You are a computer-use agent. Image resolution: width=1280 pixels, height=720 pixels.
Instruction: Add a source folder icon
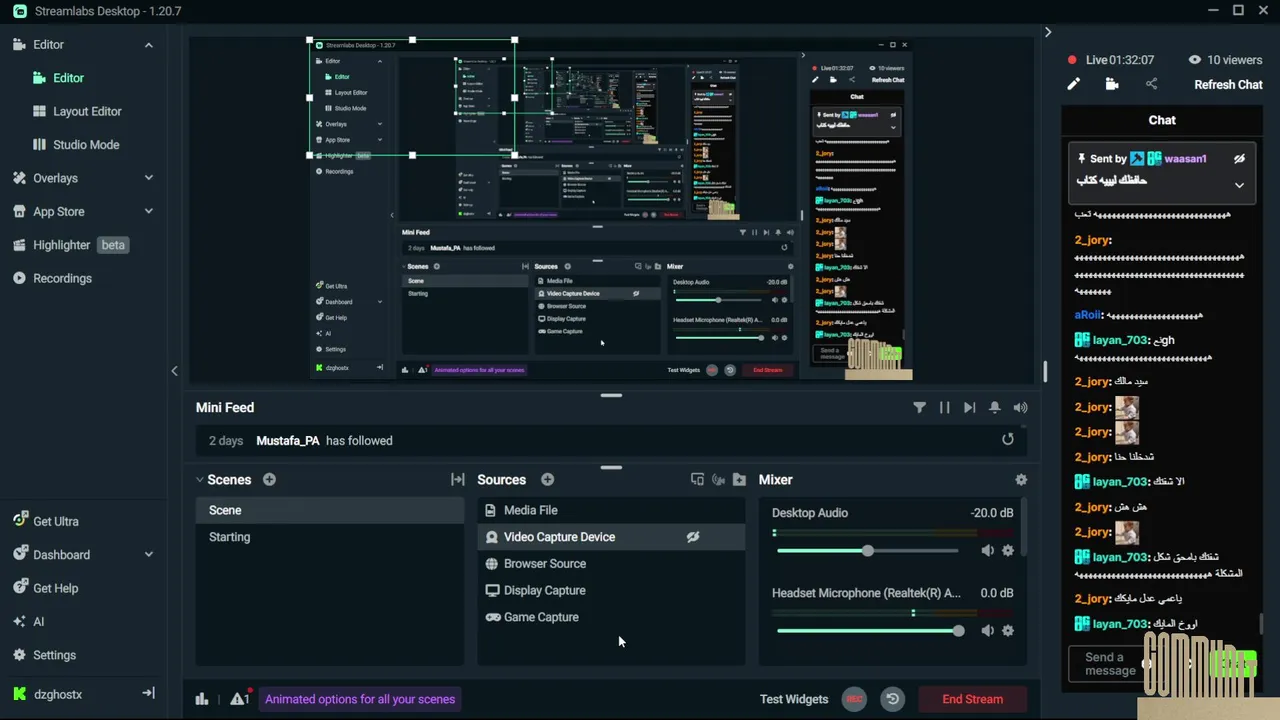click(739, 480)
